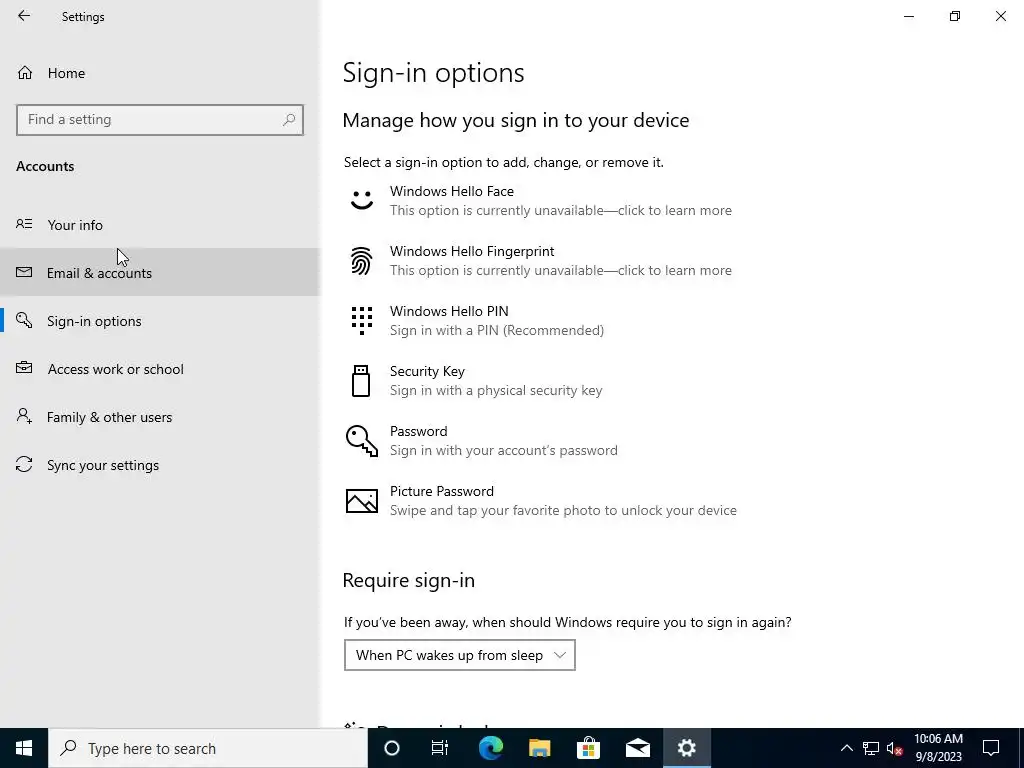The width and height of the screenshot is (1024, 768).
Task: Select the Windows Hello Face option
Action: (x=541, y=200)
